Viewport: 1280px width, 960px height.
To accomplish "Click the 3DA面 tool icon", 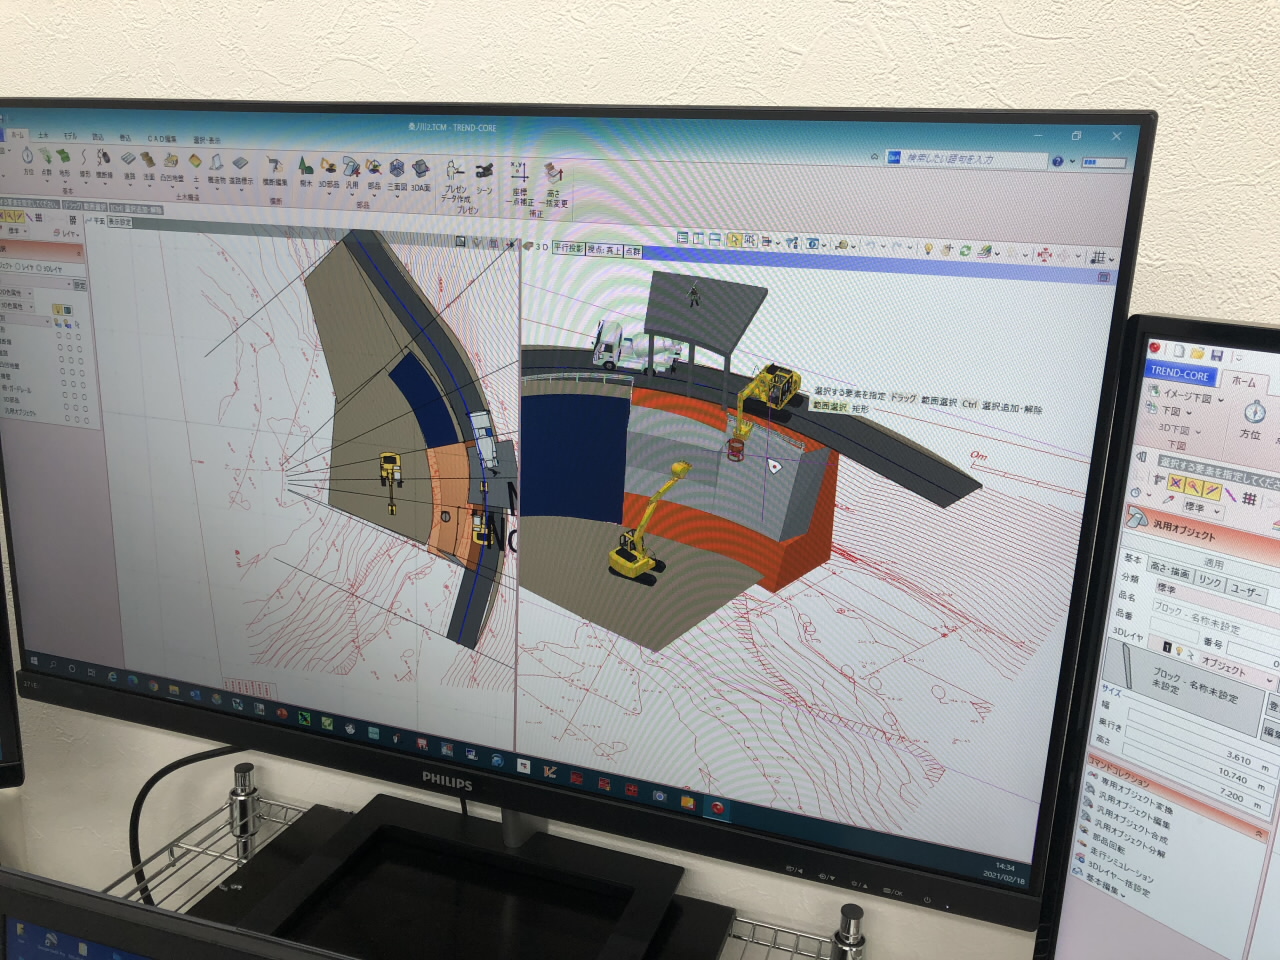I will click(x=421, y=174).
